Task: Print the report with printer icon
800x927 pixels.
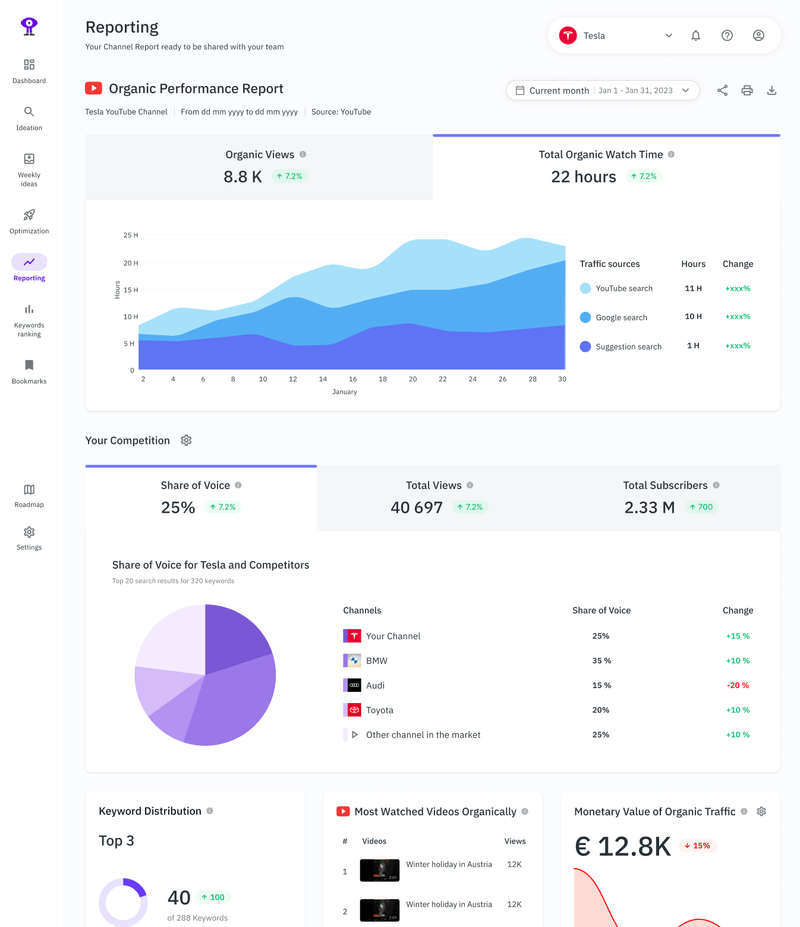Action: (747, 90)
